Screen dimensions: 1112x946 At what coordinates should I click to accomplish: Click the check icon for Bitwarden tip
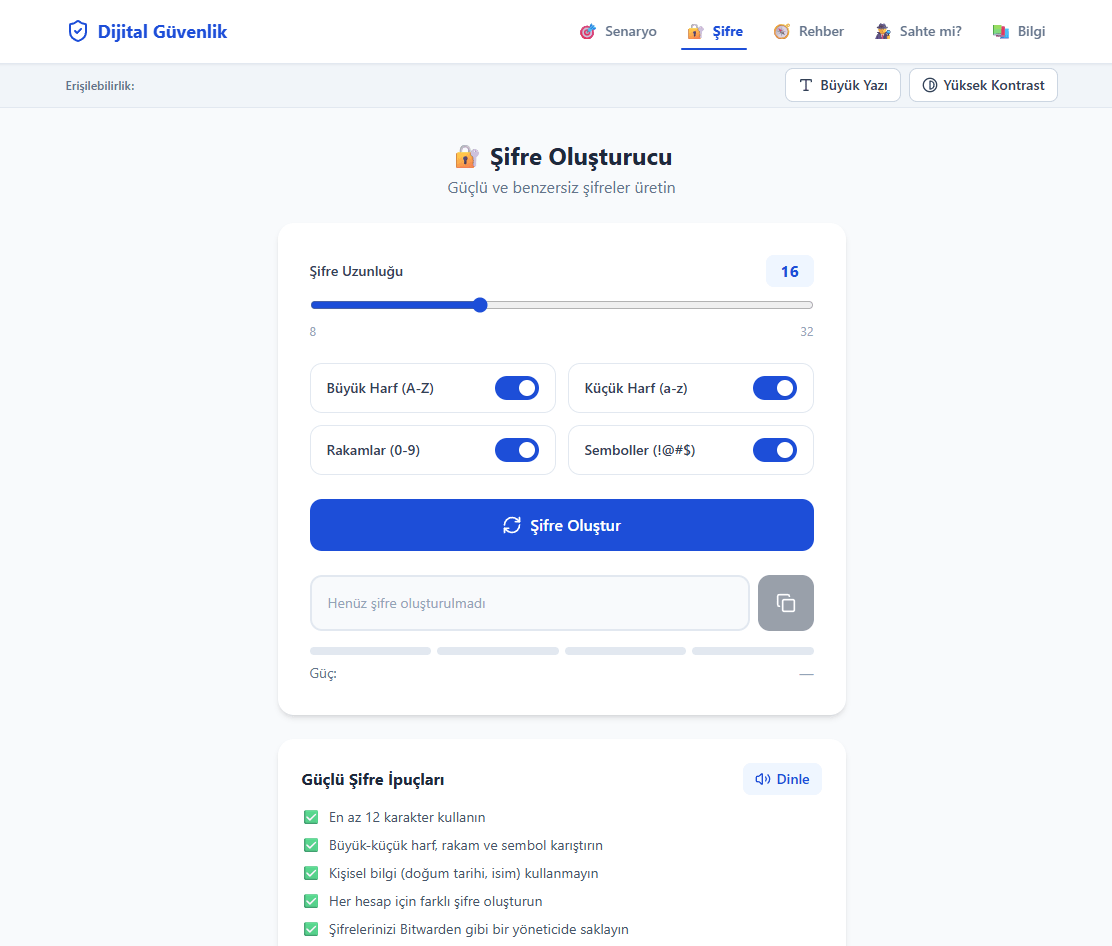click(311, 929)
